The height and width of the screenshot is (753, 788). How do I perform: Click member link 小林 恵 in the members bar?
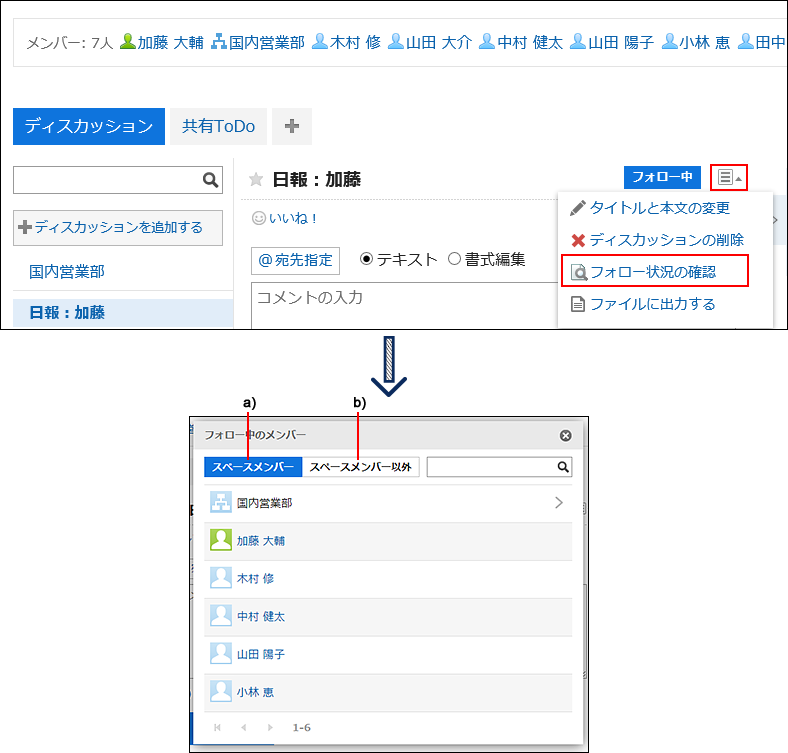click(704, 42)
